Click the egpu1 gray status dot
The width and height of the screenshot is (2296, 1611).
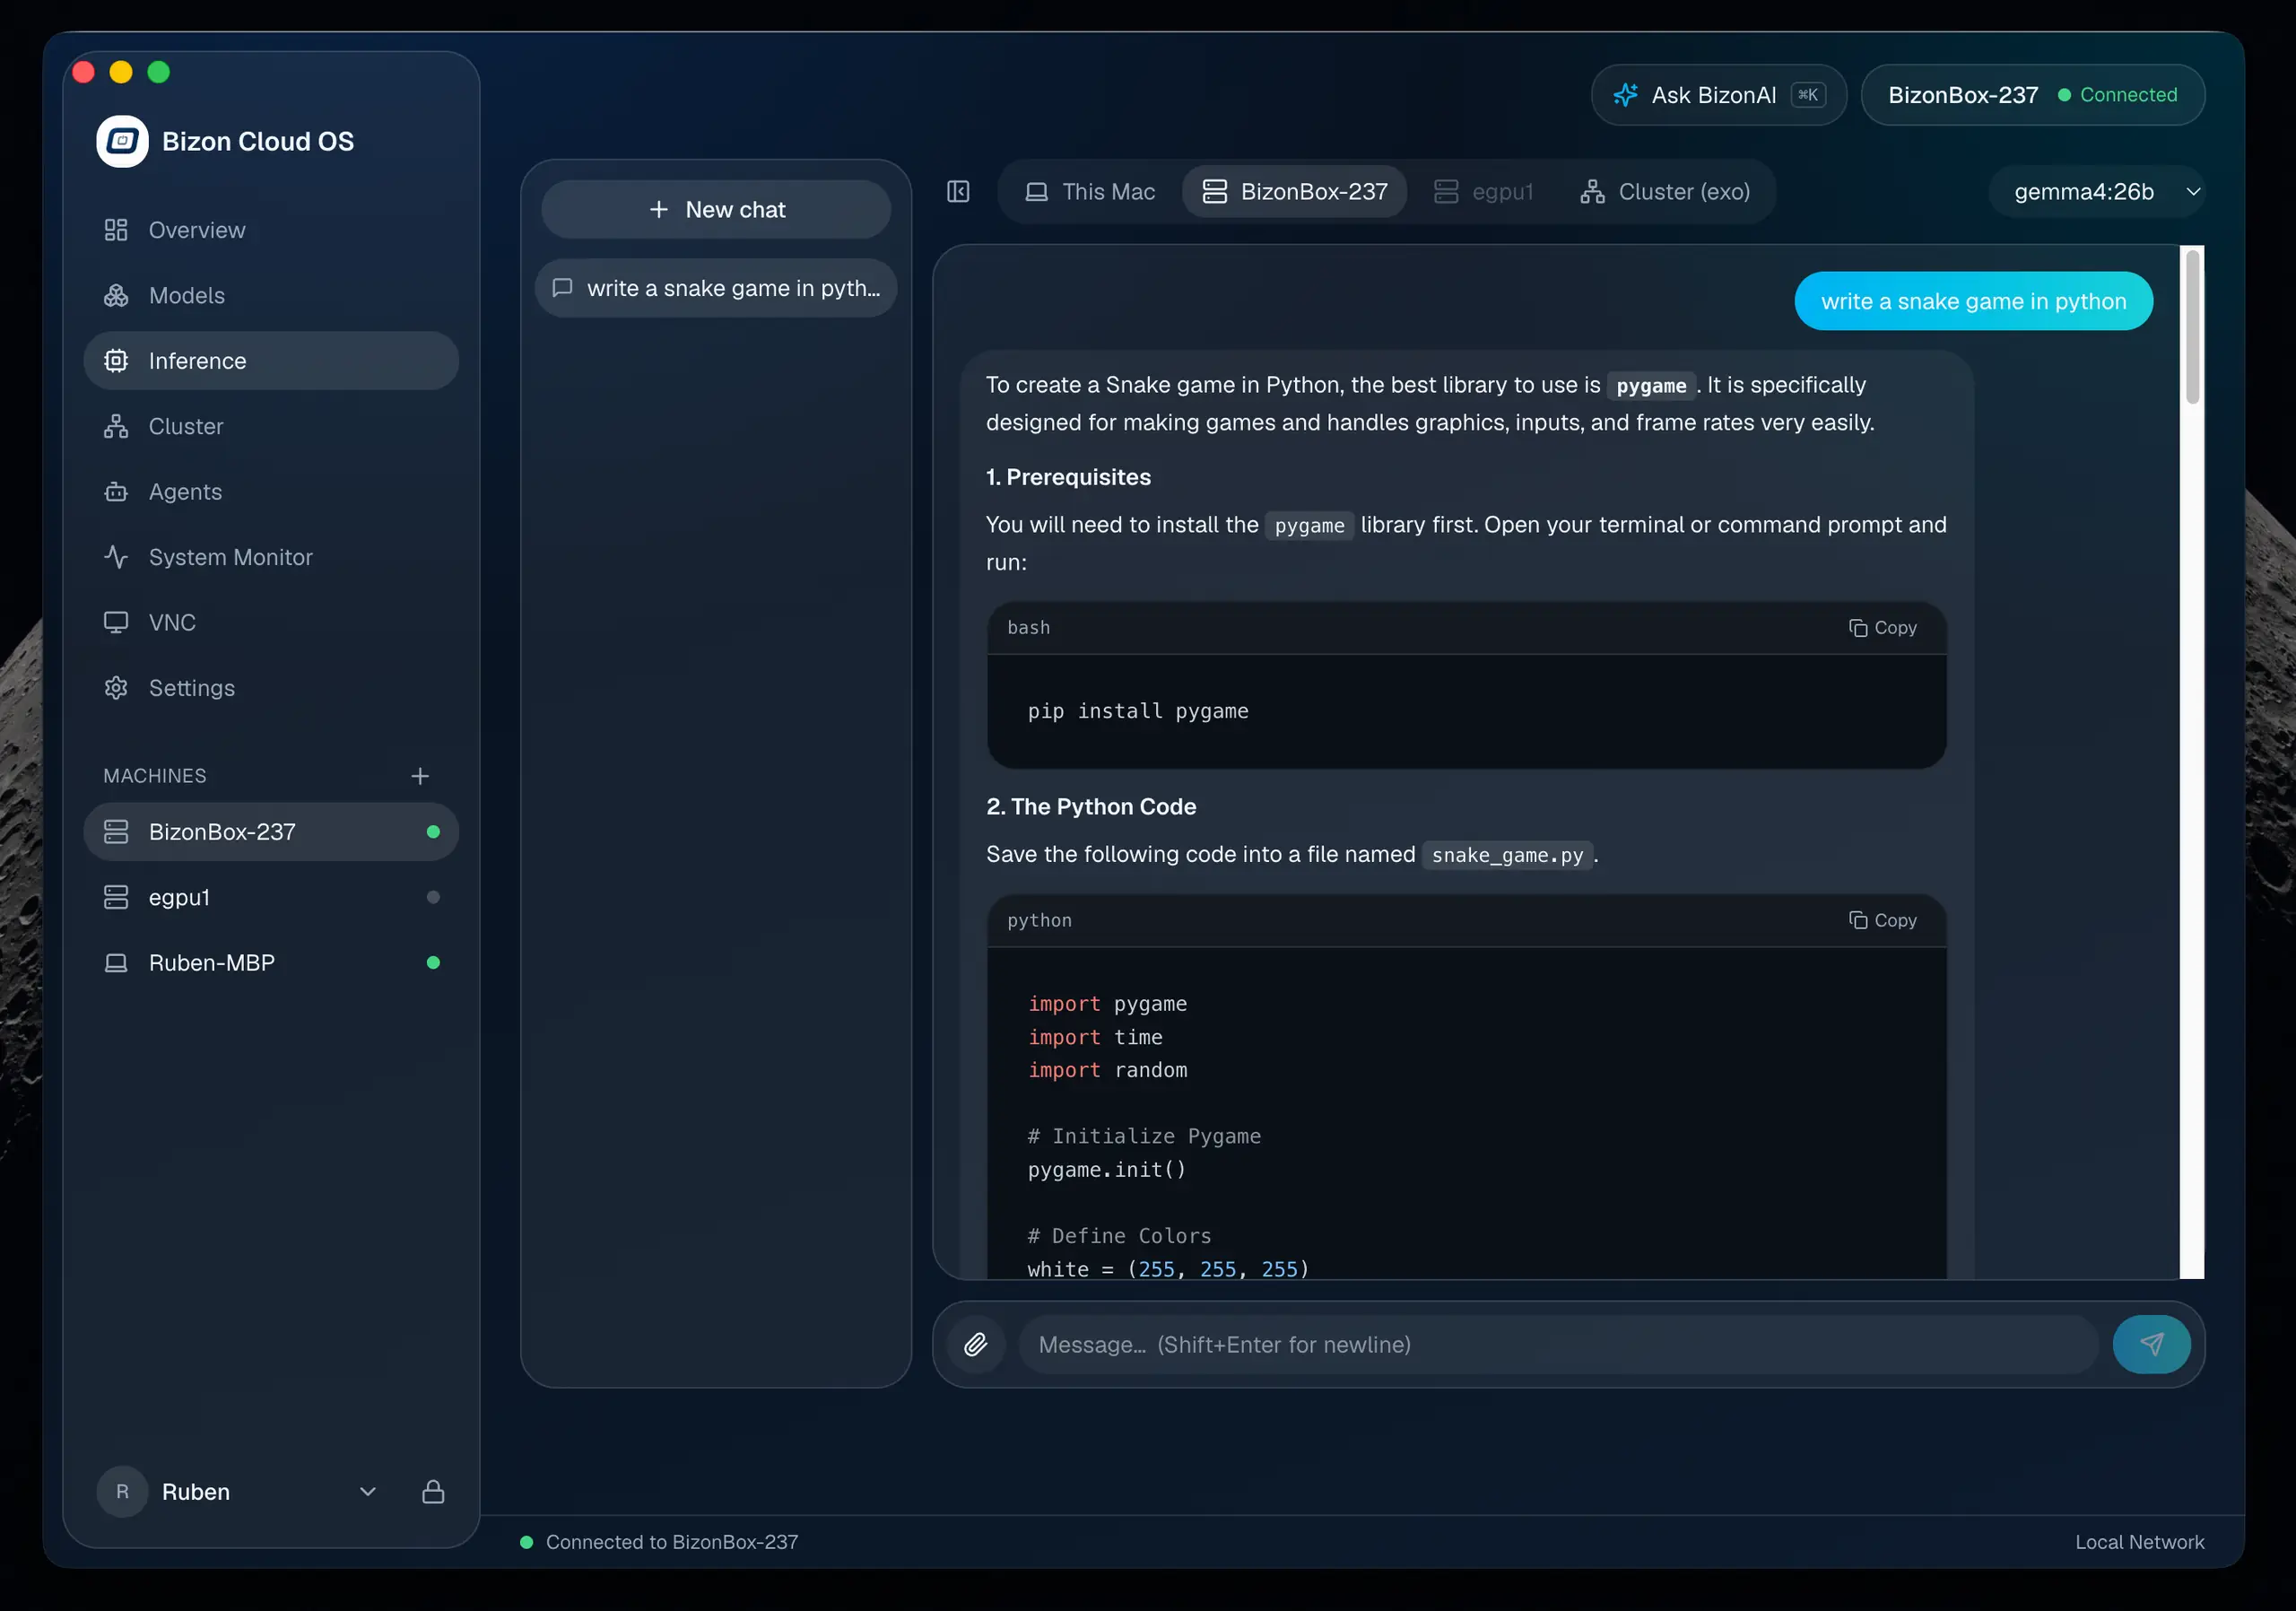pos(433,897)
